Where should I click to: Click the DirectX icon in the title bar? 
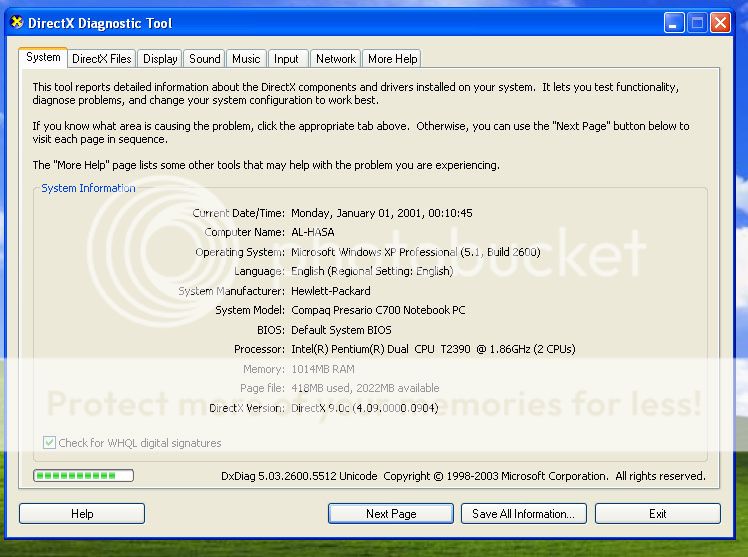tap(17, 22)
